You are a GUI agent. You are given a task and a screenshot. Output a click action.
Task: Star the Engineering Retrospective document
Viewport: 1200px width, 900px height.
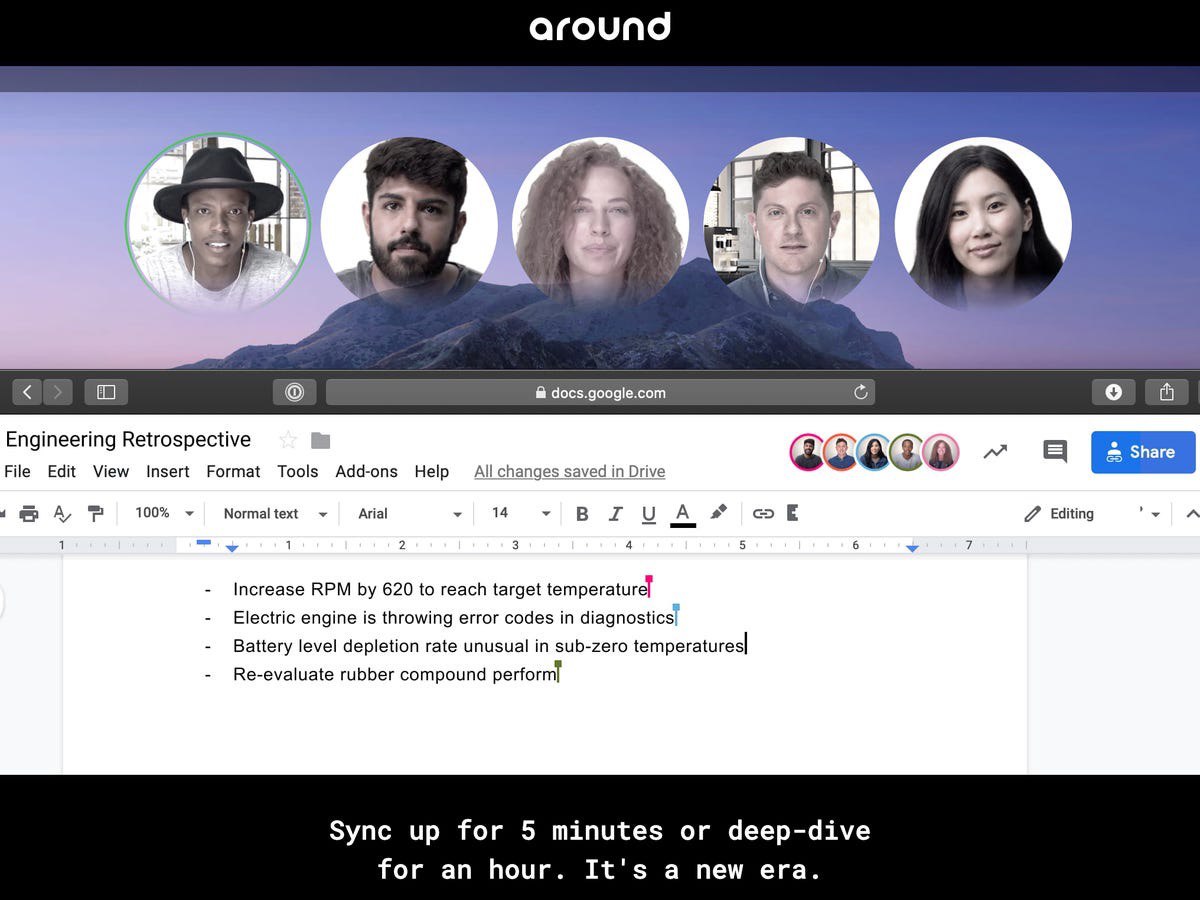coord(288,440)
